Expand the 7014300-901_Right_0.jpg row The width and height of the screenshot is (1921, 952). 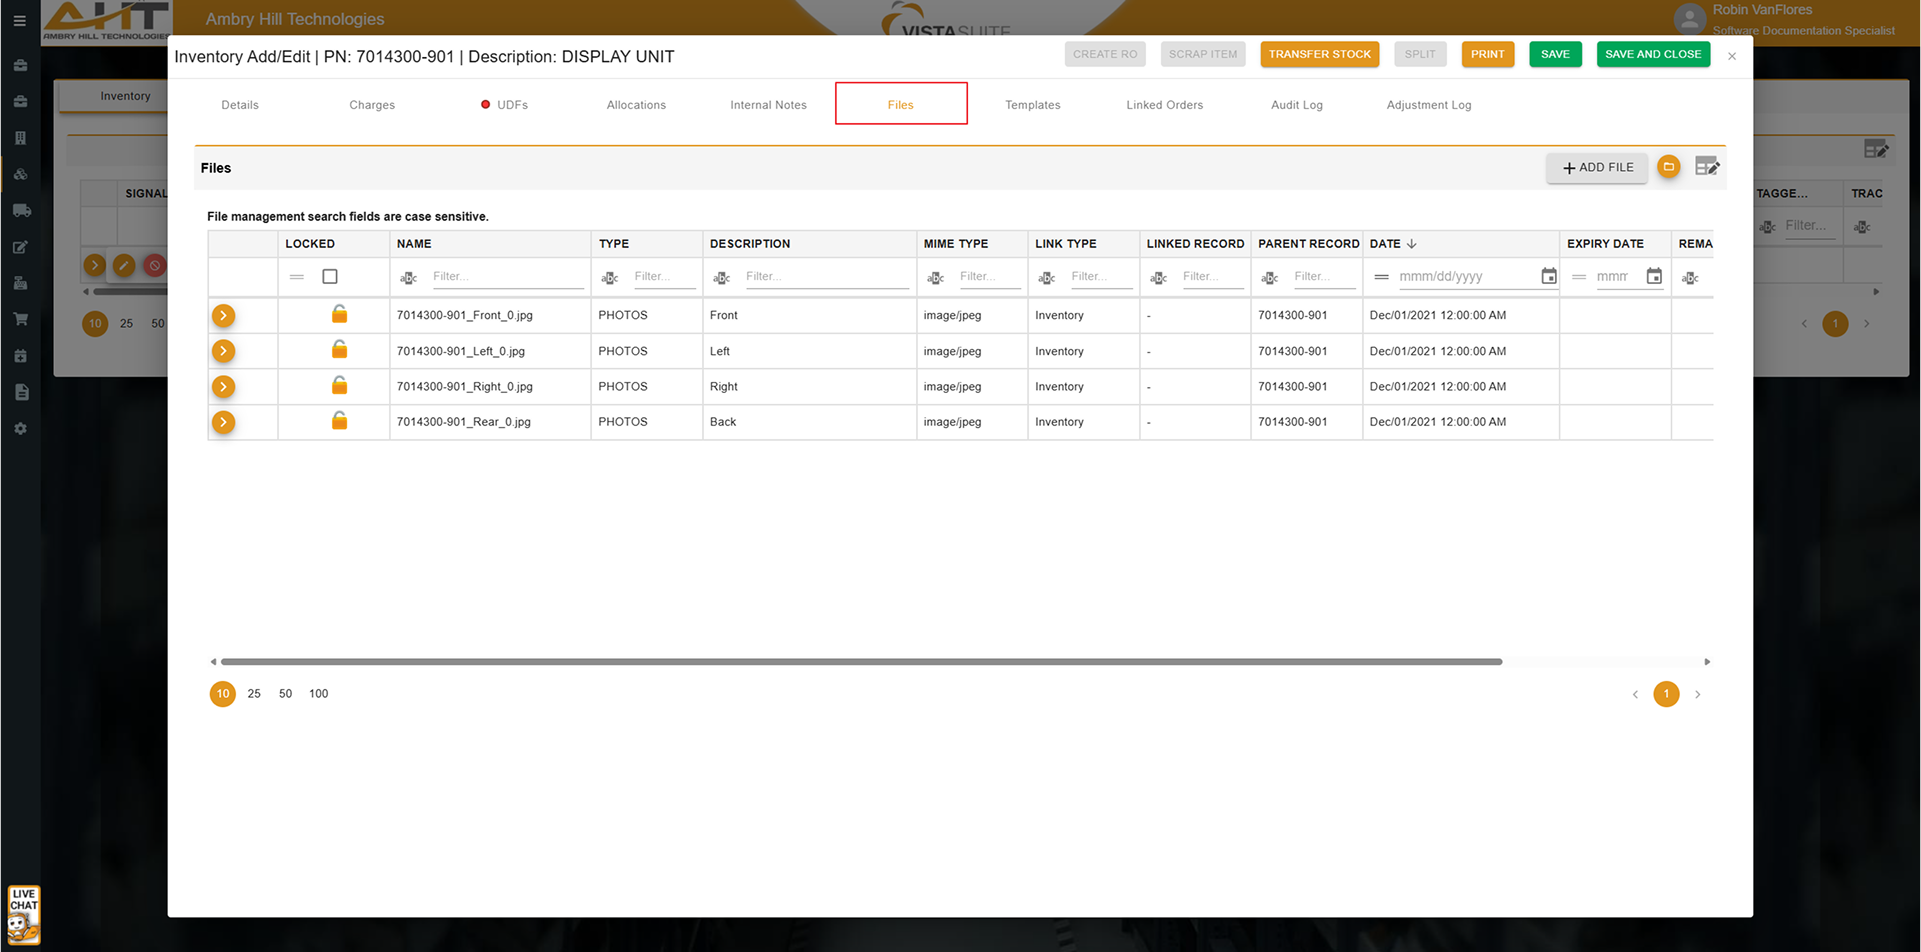pos(223,387)
